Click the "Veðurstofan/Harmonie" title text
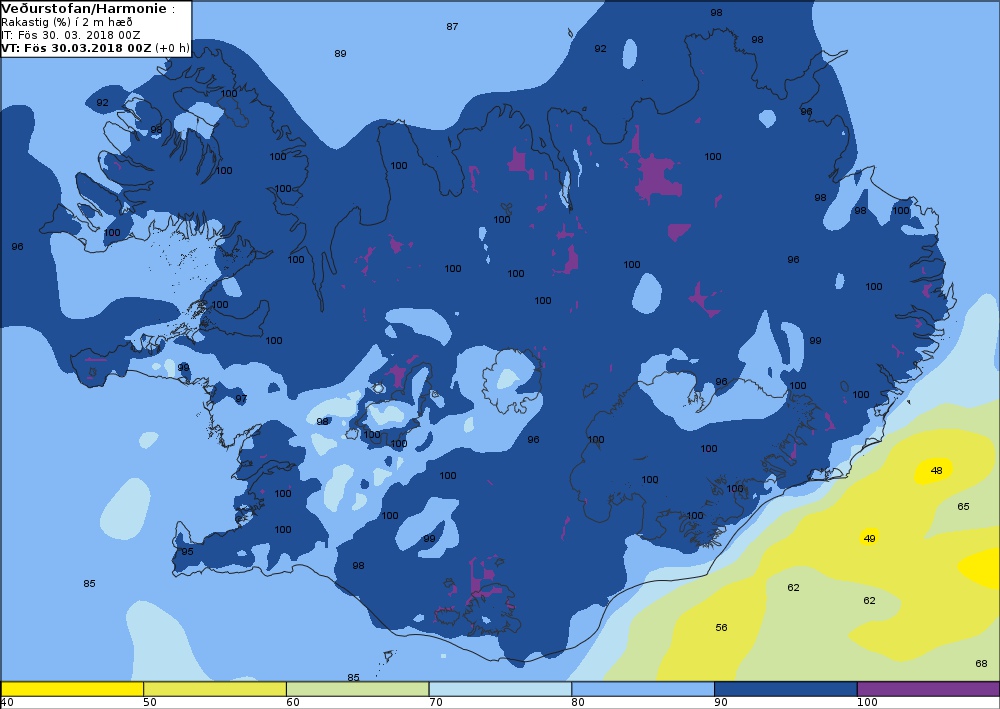The height and width of the screenshot is (709, 1000). click(x=85, y=9)
